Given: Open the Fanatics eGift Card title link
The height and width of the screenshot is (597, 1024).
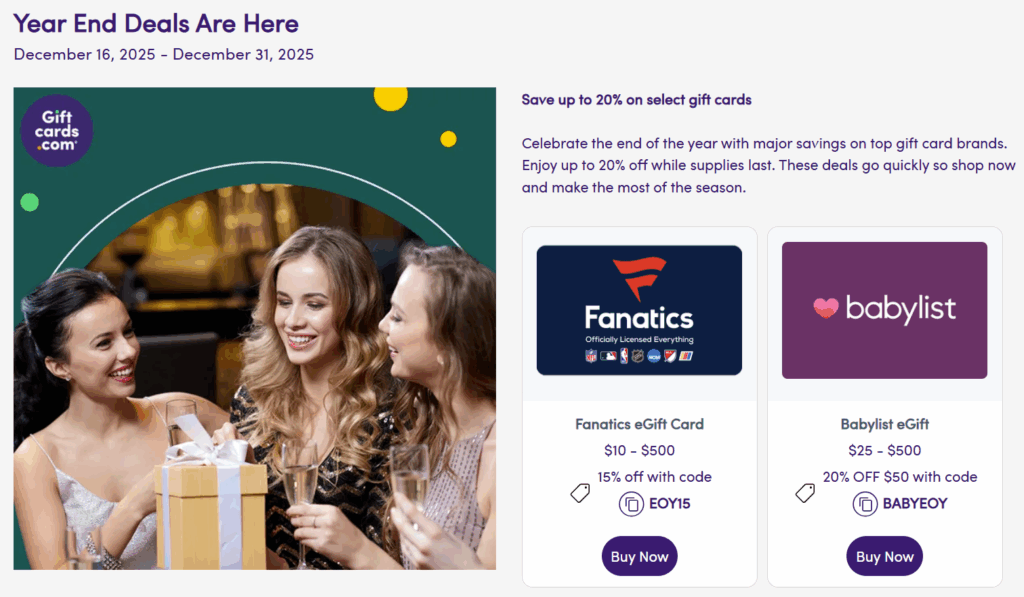Looking at the screenshot, I should click(639, 424).
